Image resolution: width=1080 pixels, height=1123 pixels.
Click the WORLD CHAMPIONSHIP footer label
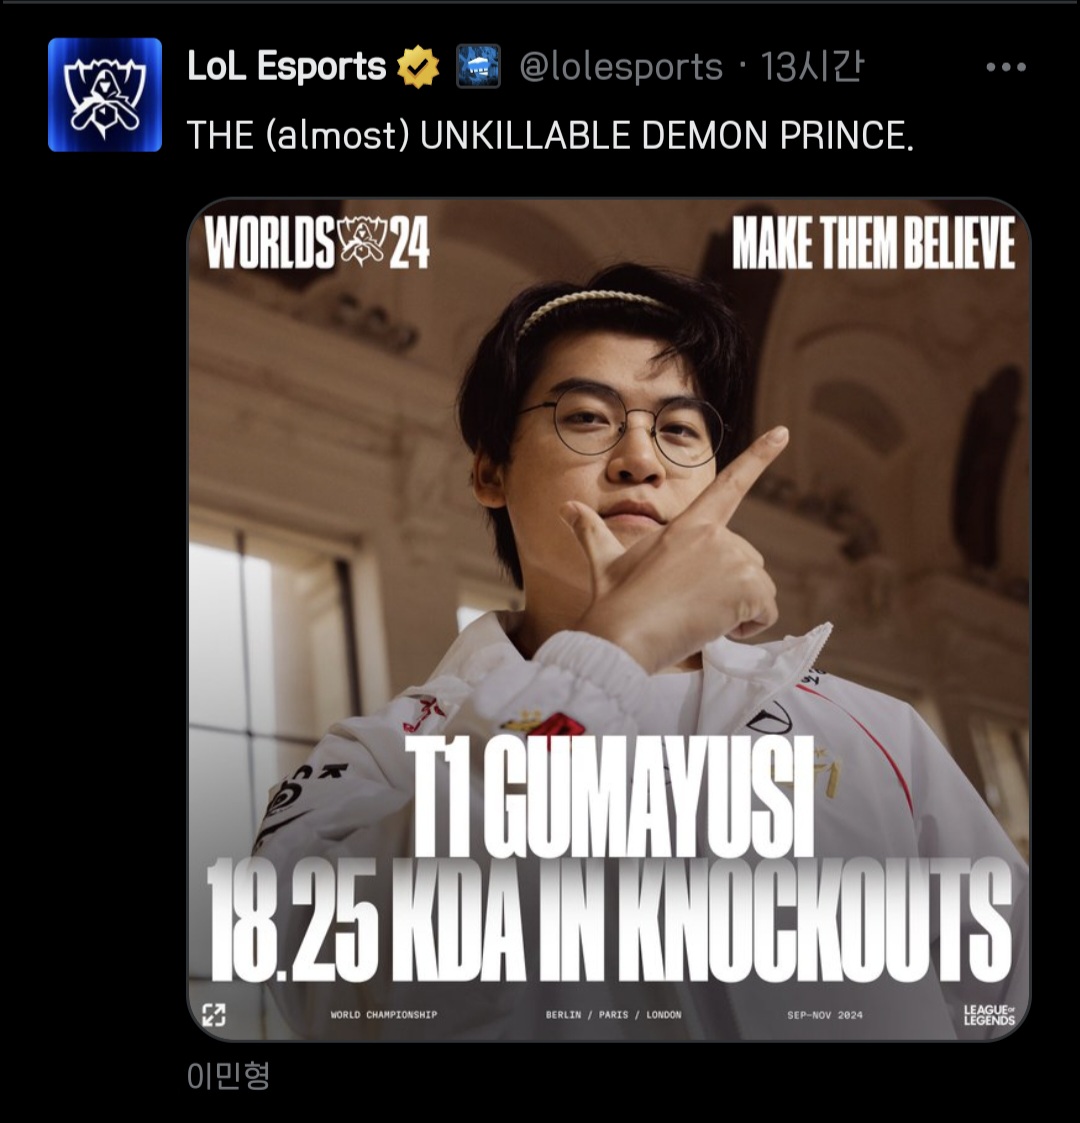384,1015
